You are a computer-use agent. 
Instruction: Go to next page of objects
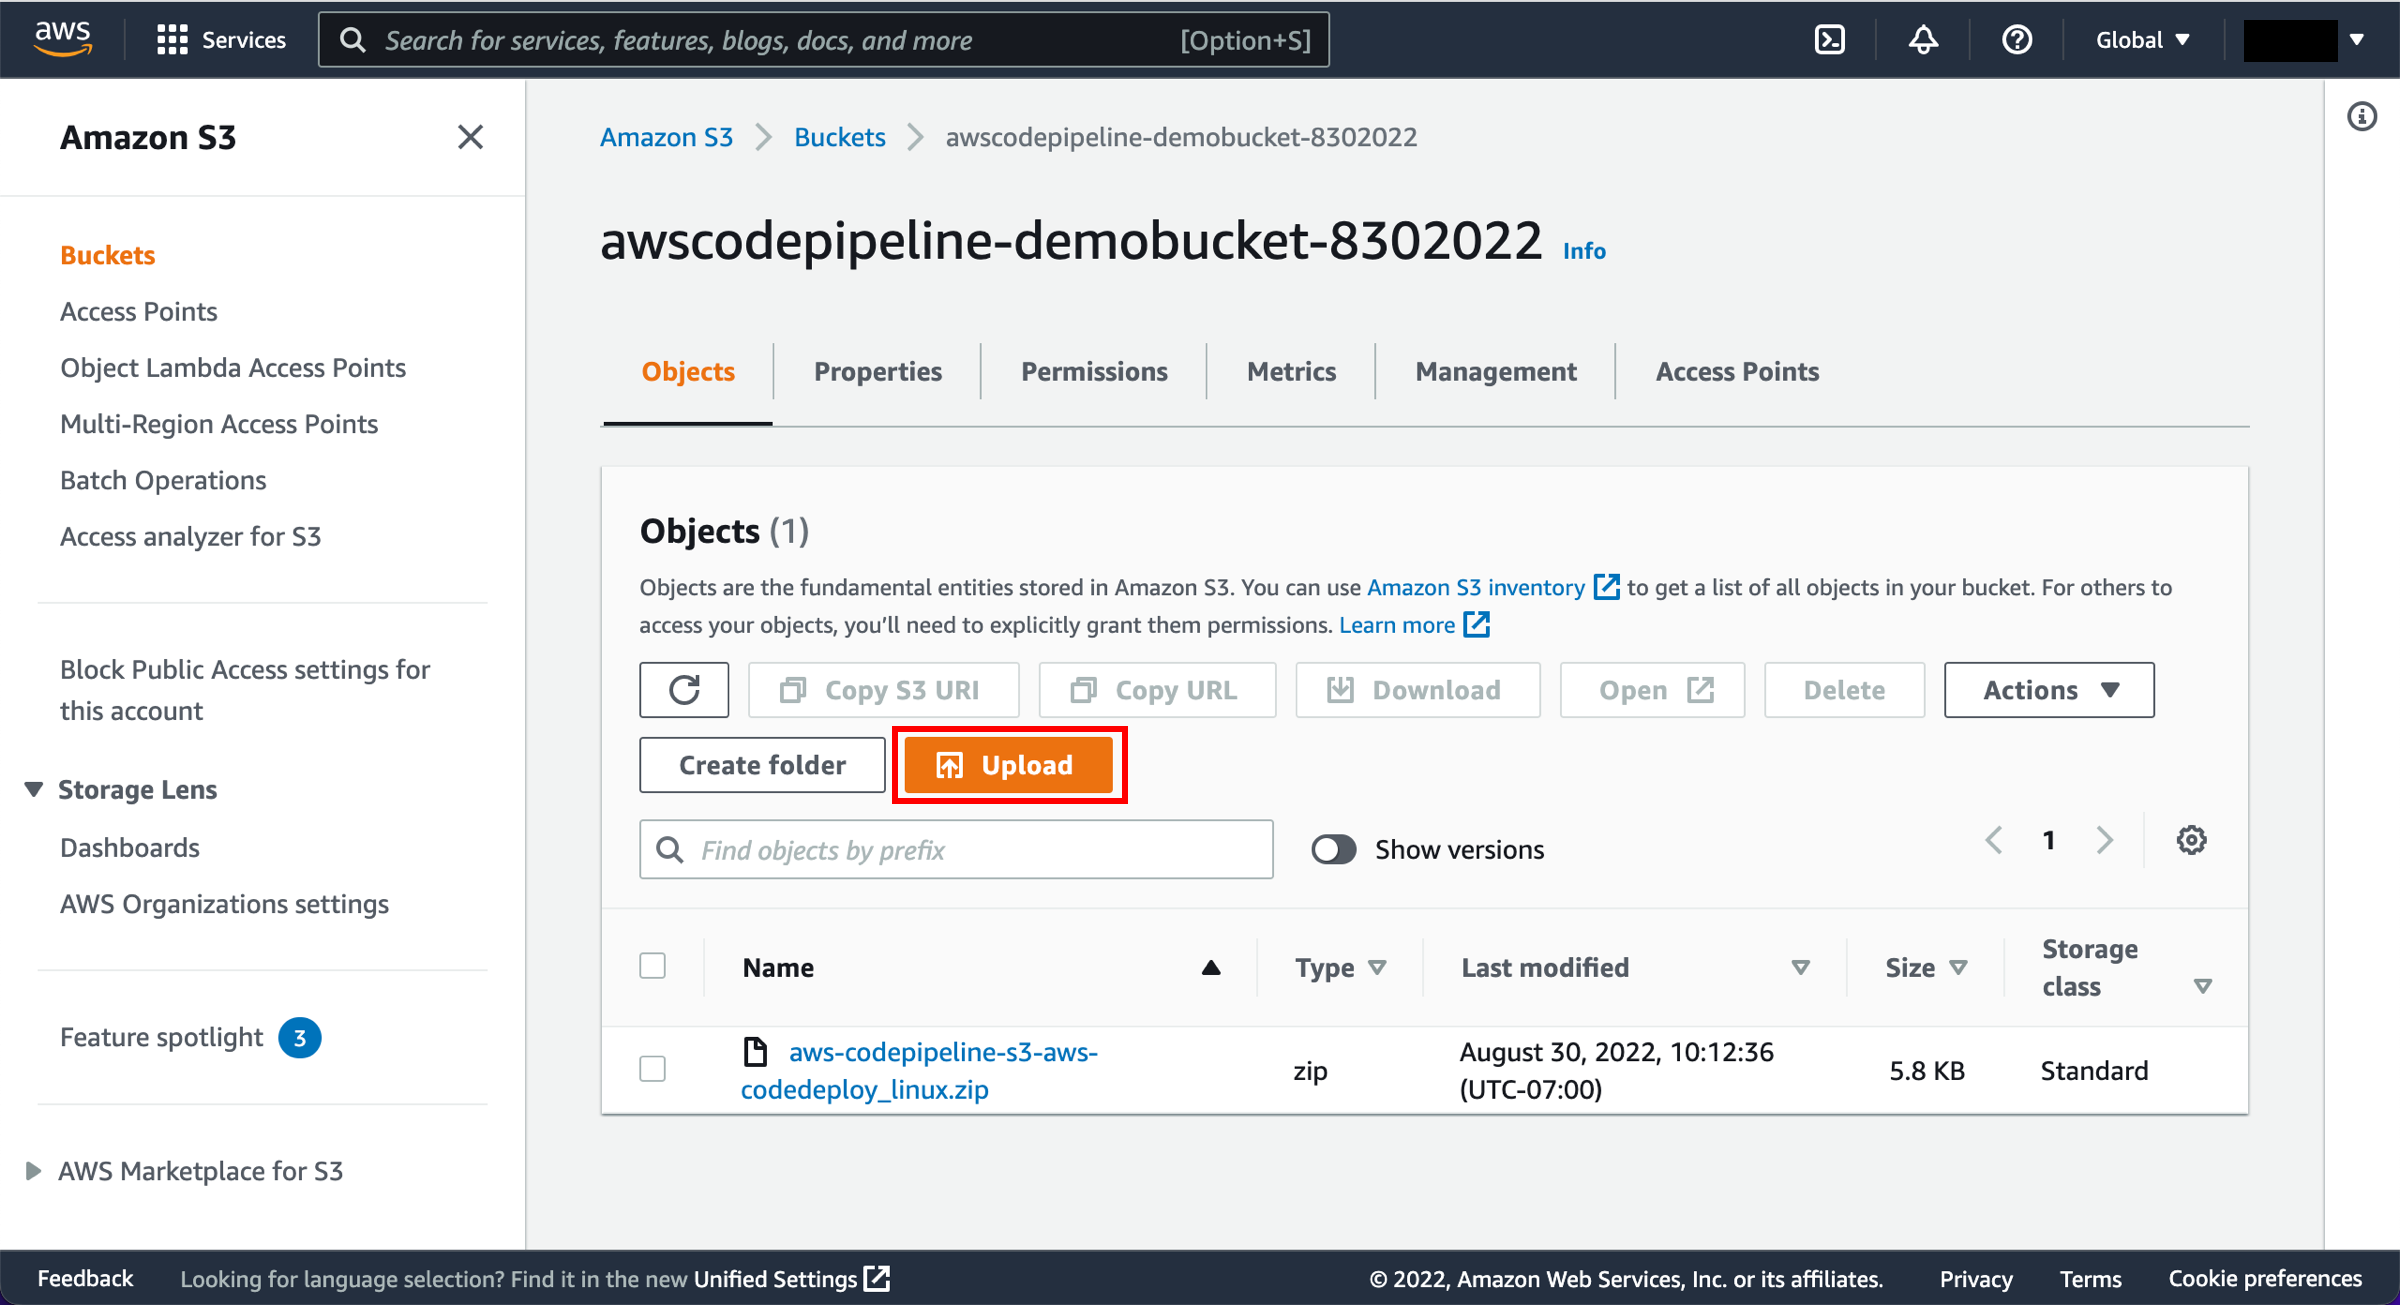[2105, 840]
